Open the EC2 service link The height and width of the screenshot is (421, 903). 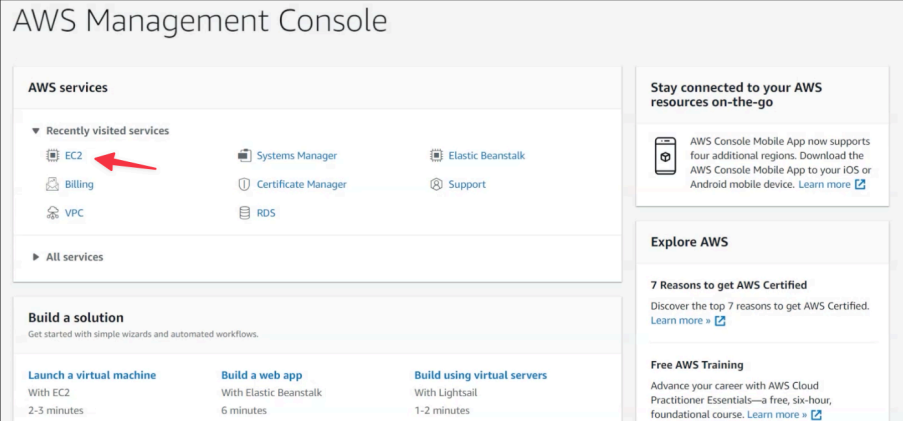(74, 155)
